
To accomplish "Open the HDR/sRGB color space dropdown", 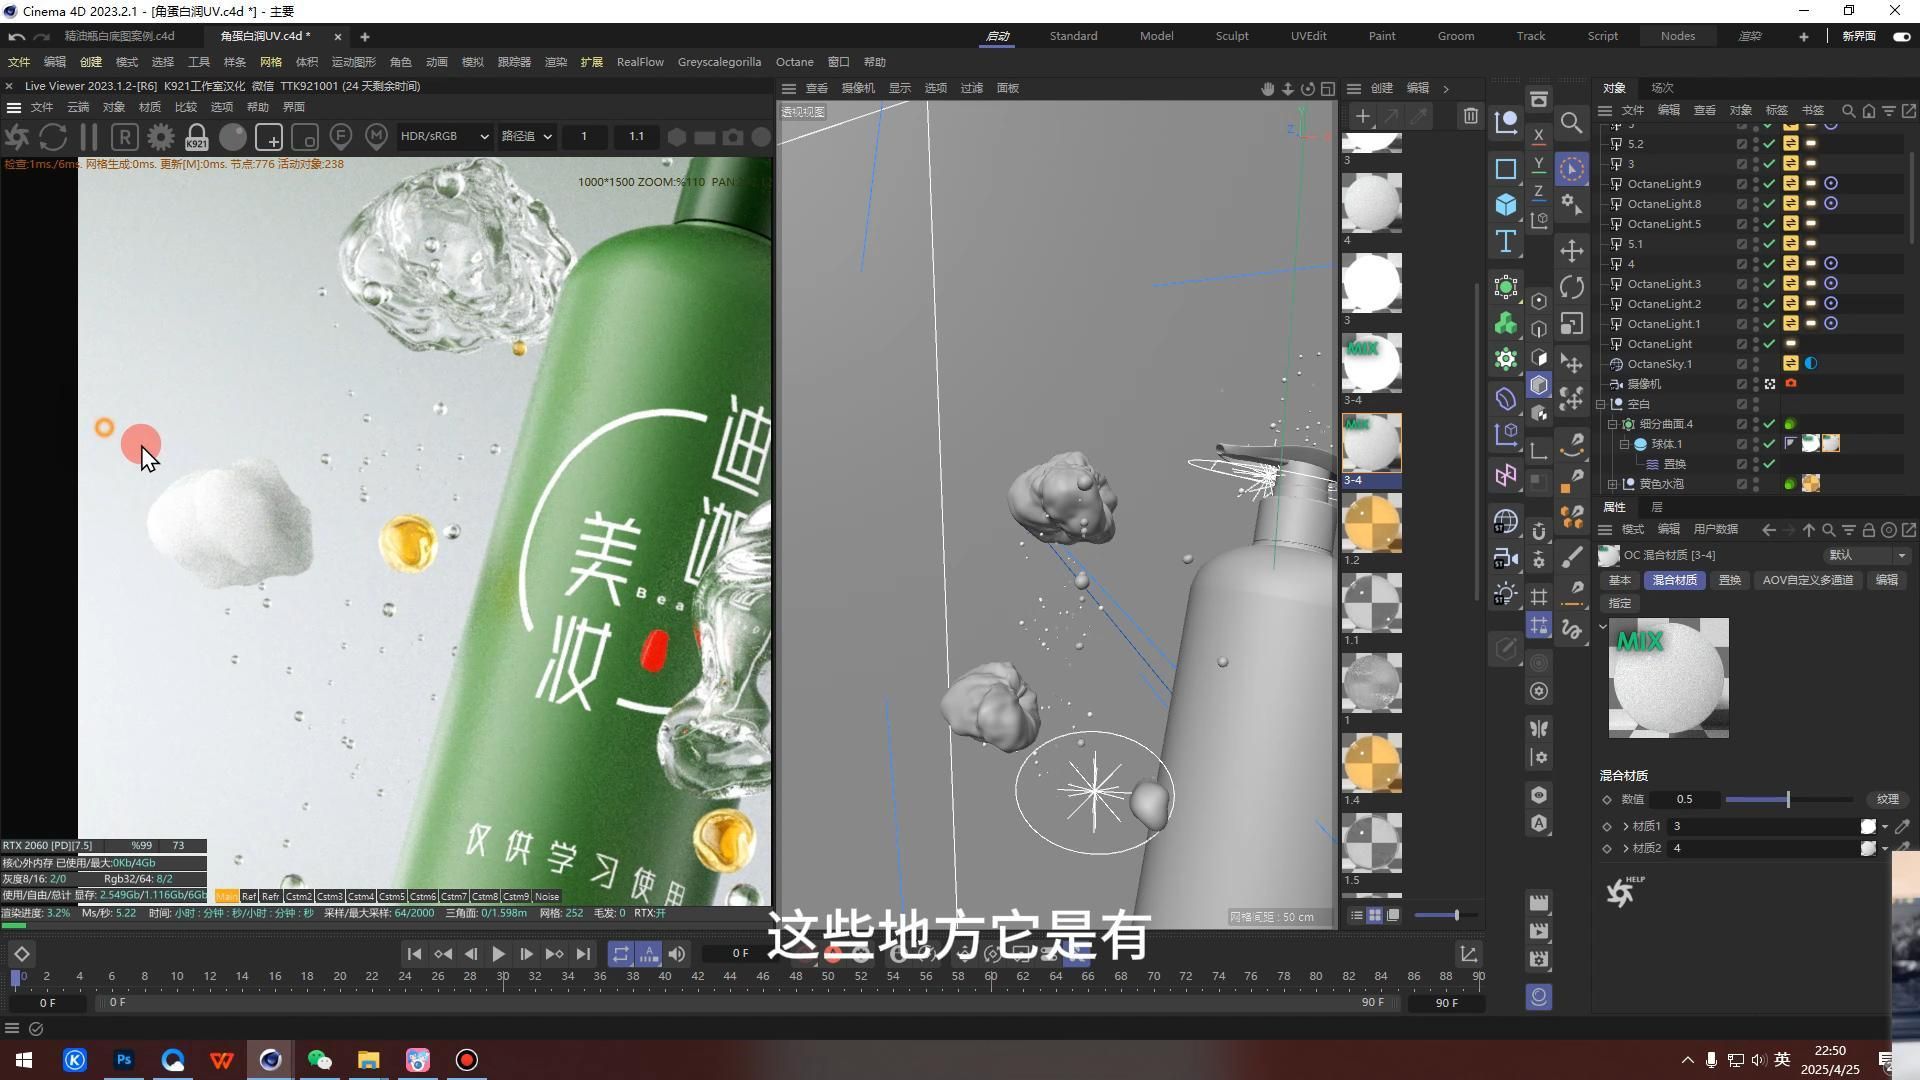I will (444, 136).
